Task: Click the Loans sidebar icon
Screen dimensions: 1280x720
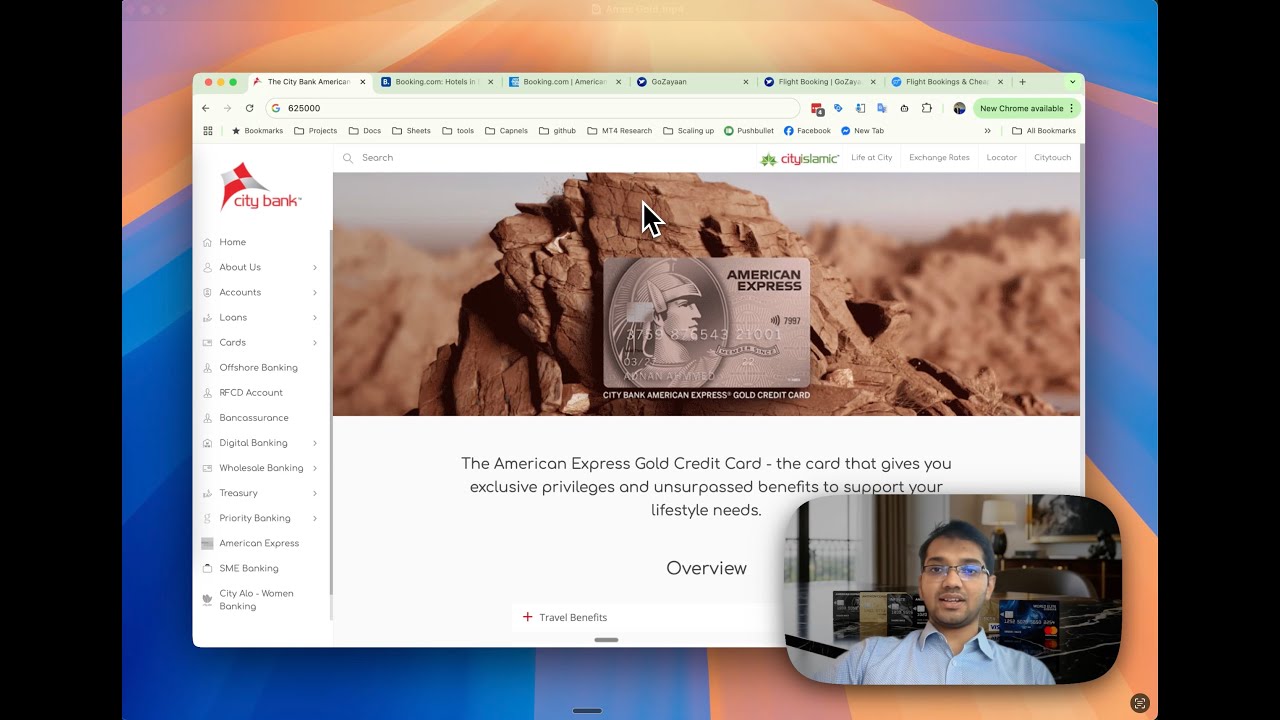Action: (207, 317)
